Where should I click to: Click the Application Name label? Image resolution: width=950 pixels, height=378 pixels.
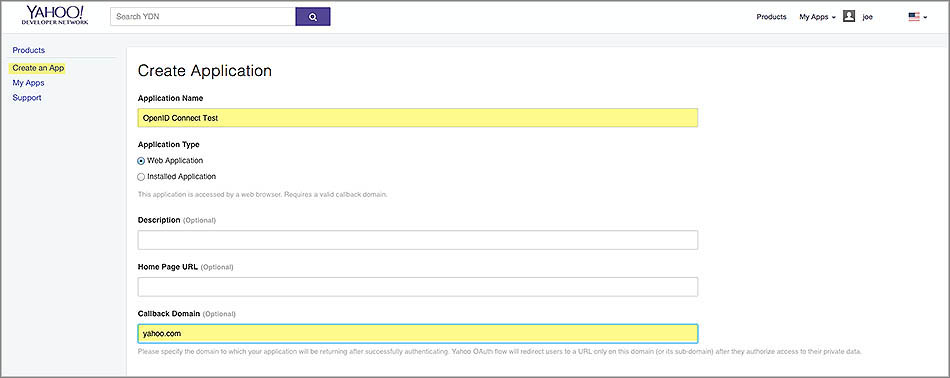[170, 98]
